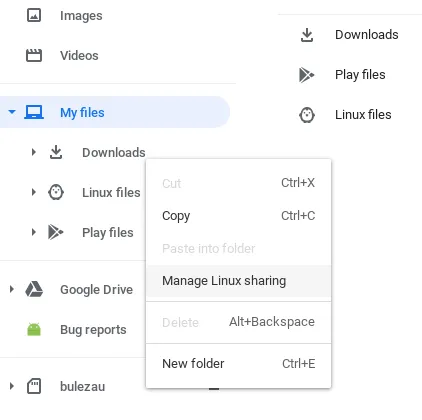
Task: Select Manage Linux sharing menu entry
Action: (239, 281)
